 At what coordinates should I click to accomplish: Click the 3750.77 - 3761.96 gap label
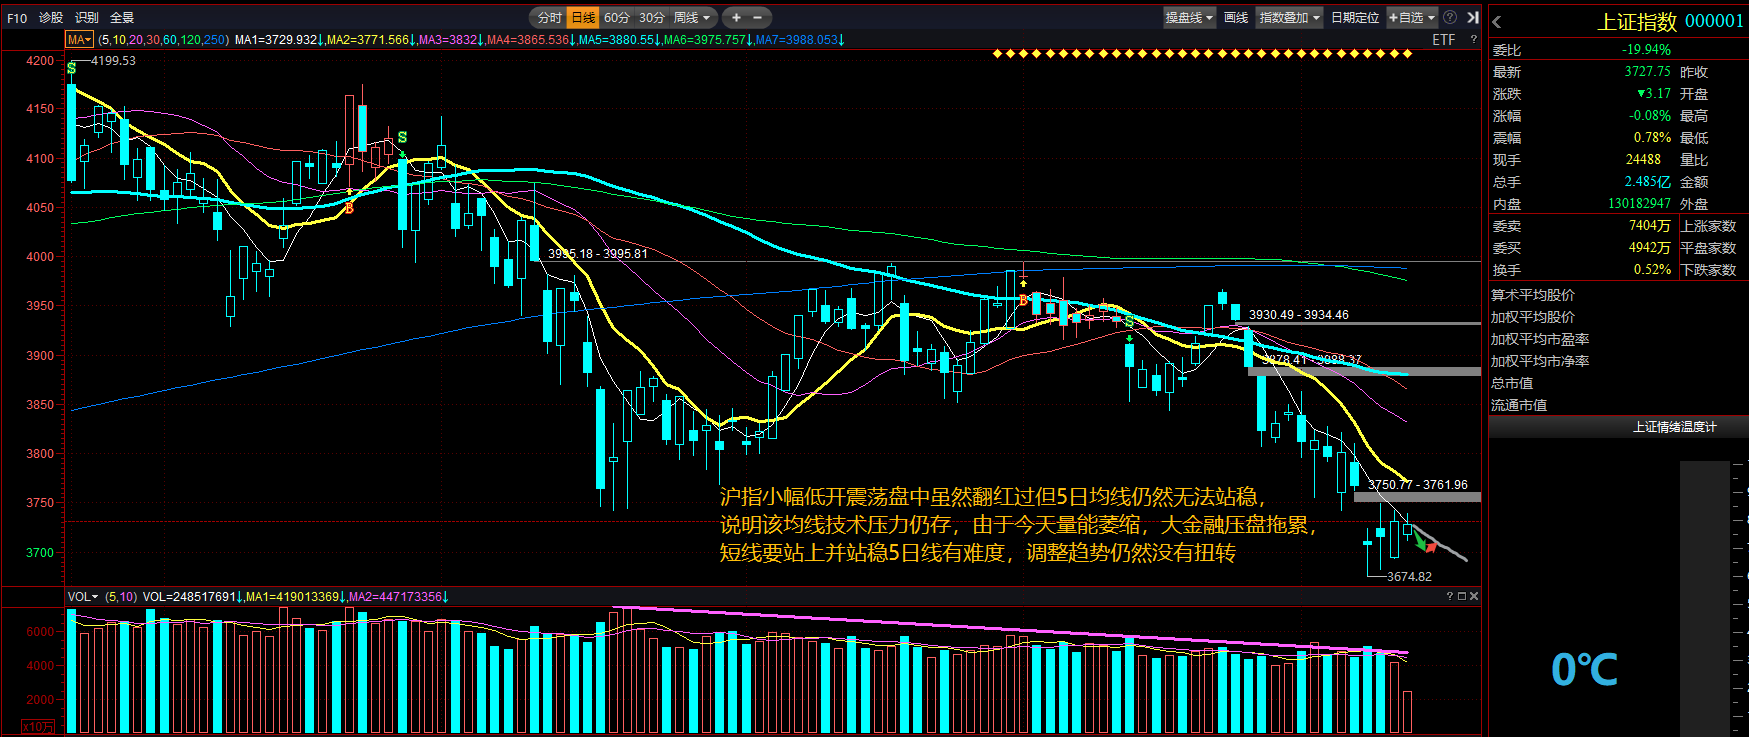tap(1417, 485)
